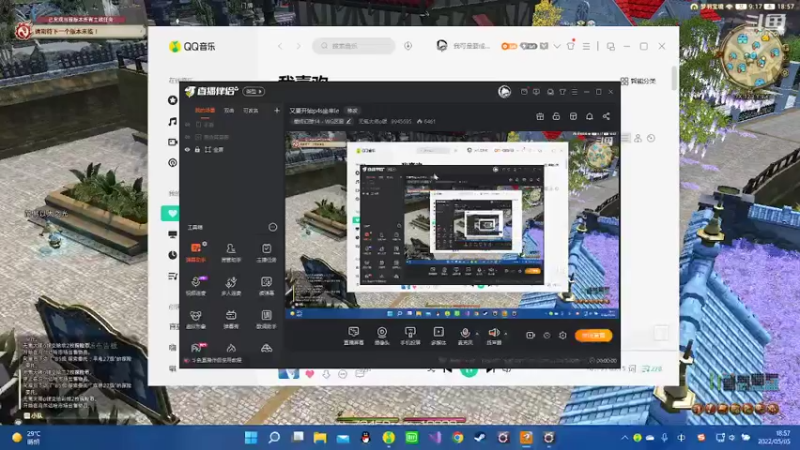Edit the stream category pill with the pencil
This screenshot has height=450, width=800.
coord(322,121)
